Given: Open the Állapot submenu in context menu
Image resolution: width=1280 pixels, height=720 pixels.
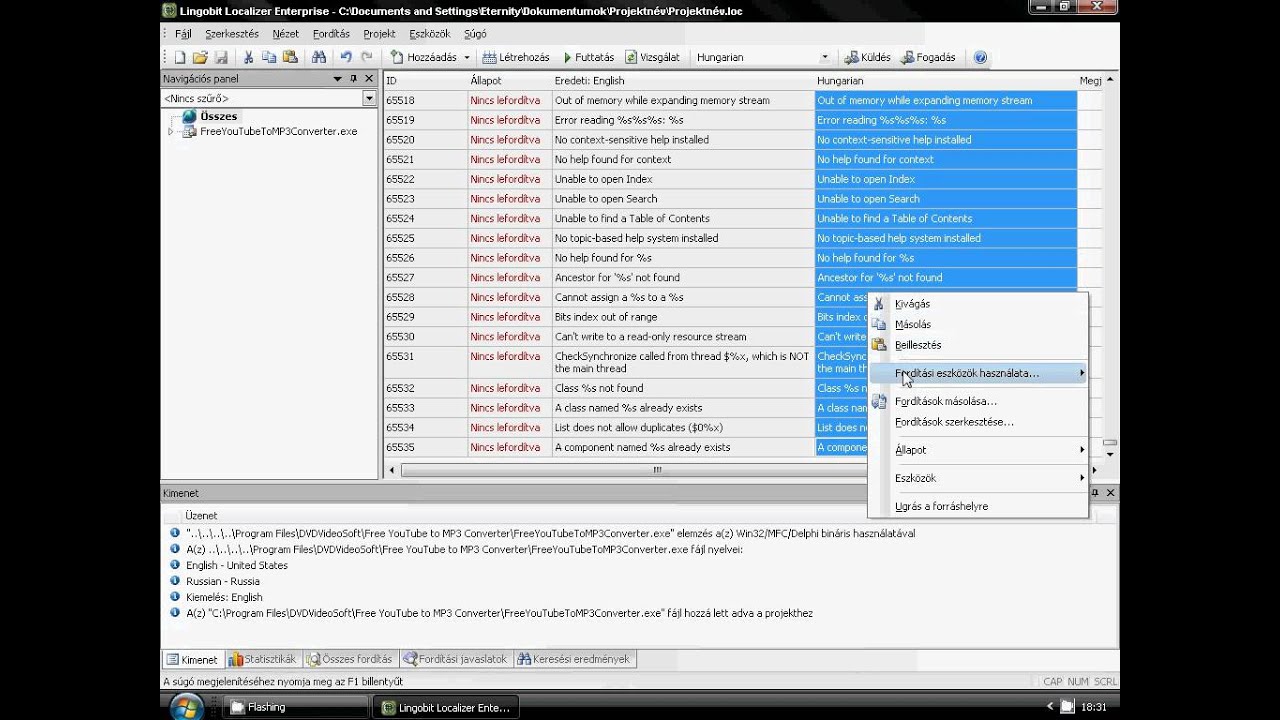Looking at the screenshot, I should pos(978,450).
